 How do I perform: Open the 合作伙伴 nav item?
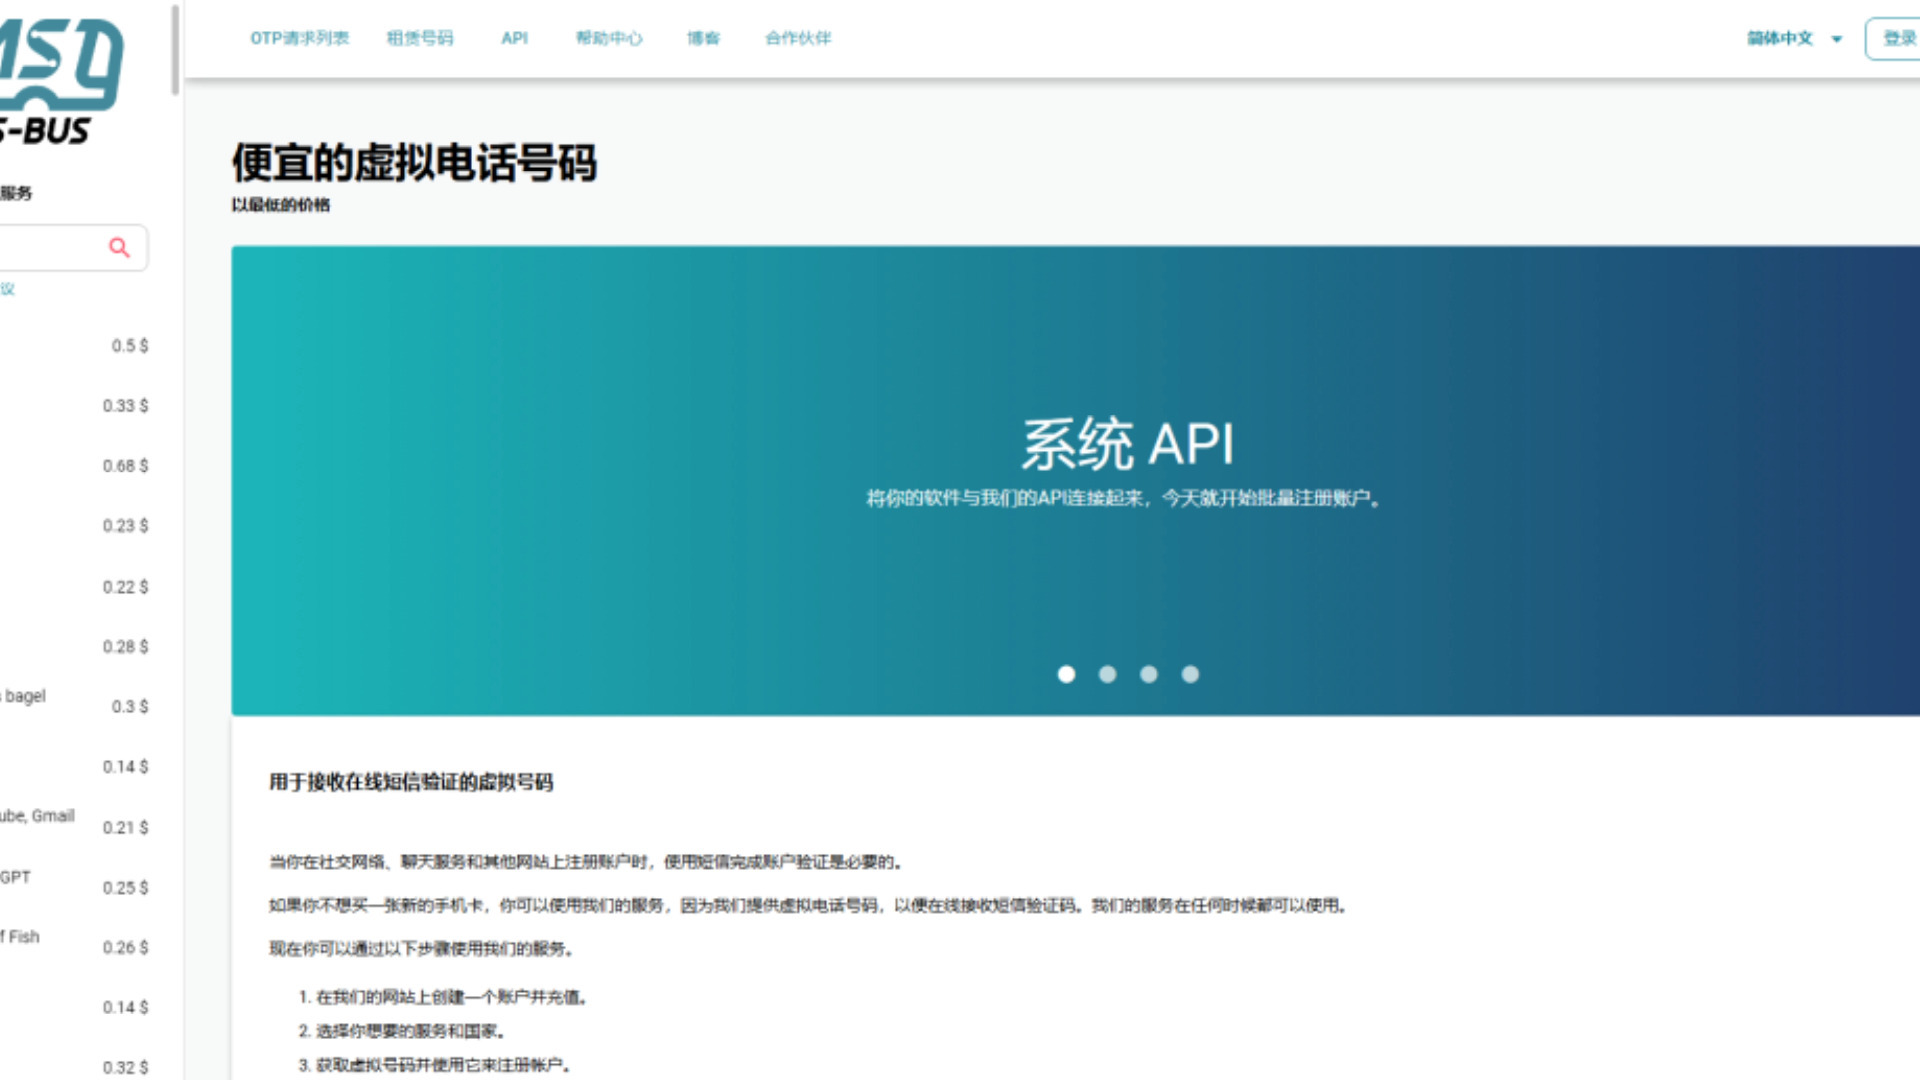click(x=798, y=38)
